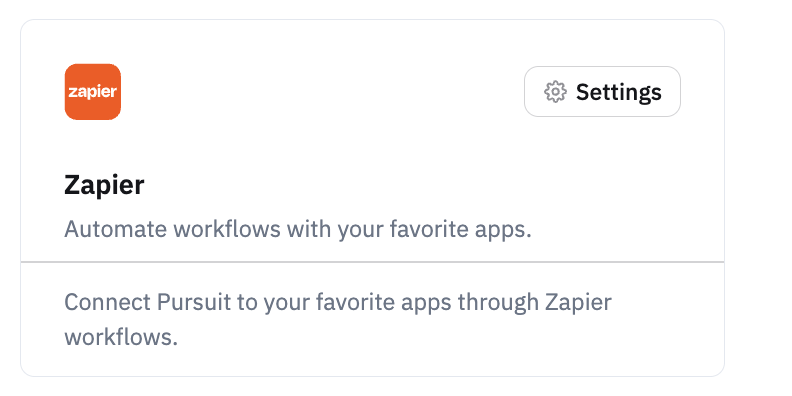Click the orange Zapier logo icon
Viewport: 792px width, 396px height.
92,91
